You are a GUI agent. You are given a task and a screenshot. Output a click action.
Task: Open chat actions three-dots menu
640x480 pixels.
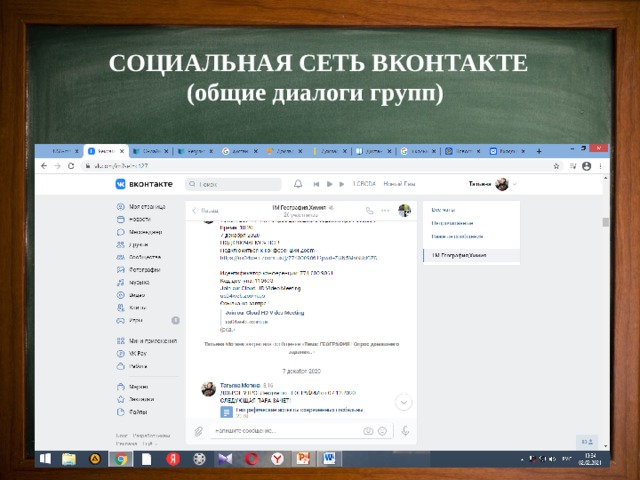coord(385,211)
